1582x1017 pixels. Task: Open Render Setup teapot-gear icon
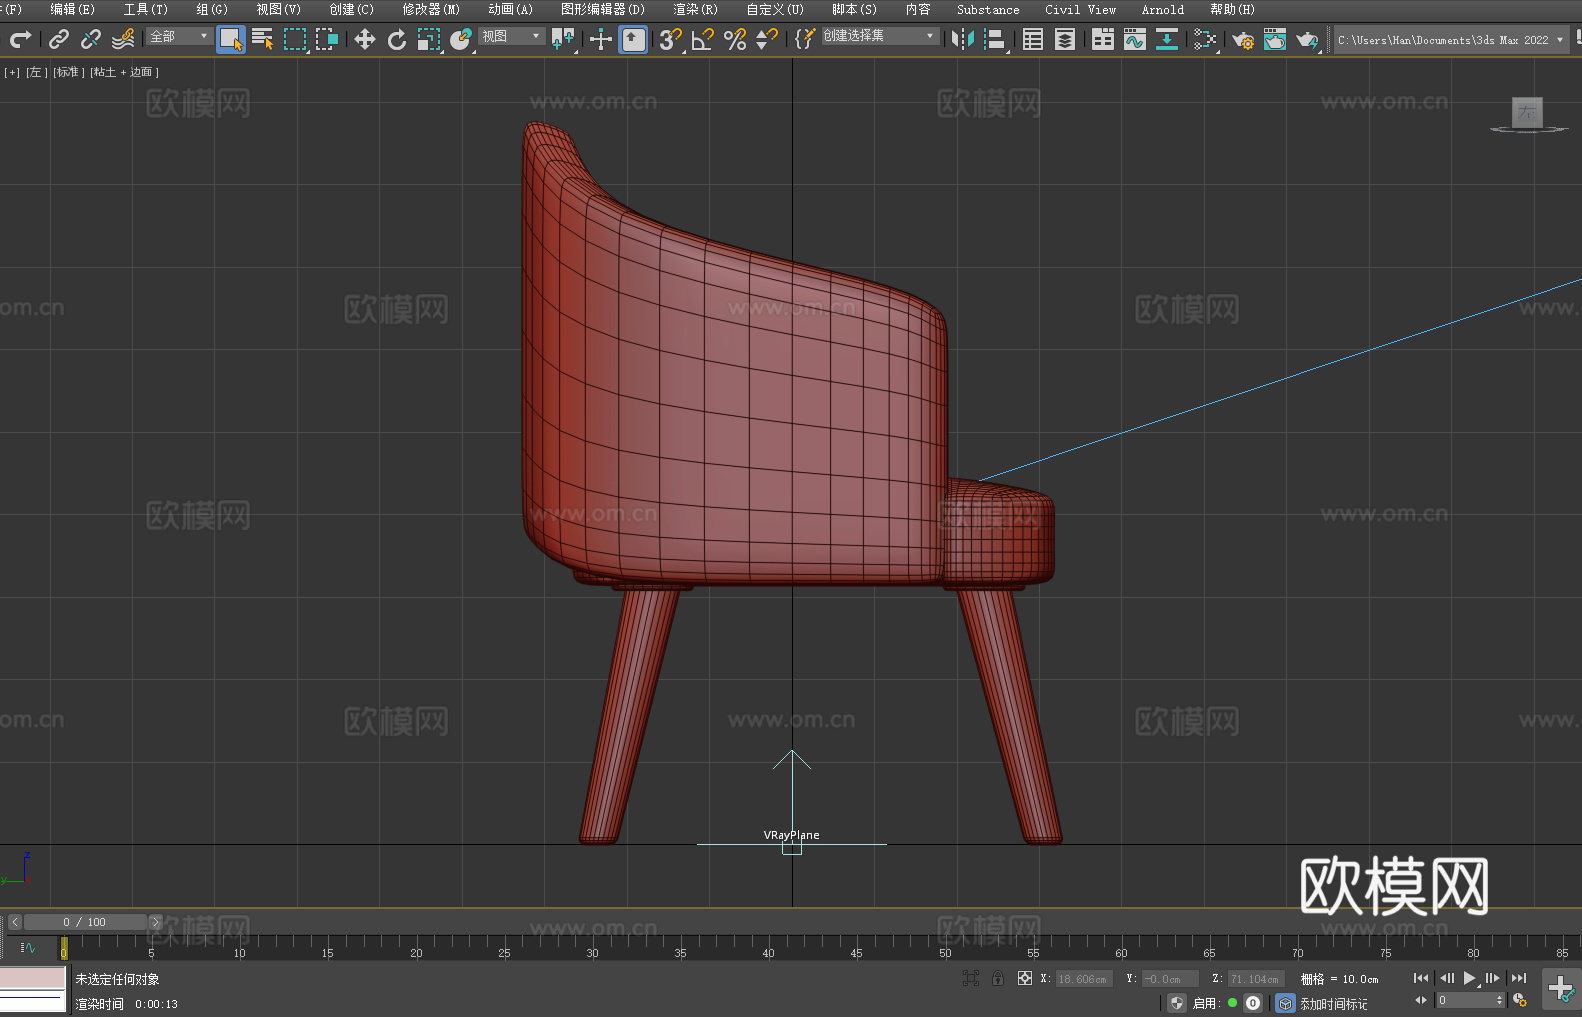point(1243,39)
